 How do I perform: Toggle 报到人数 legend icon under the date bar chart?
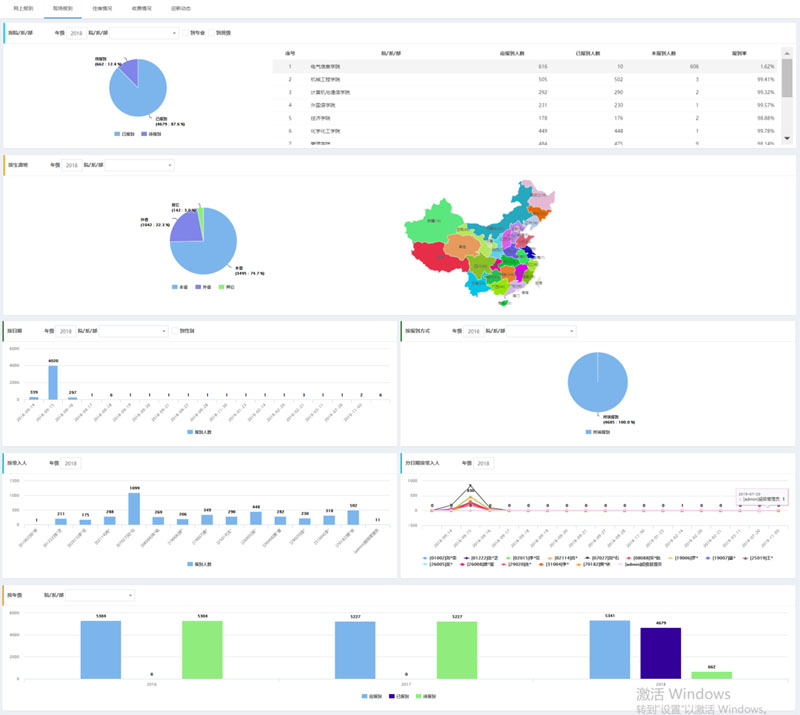190,431
